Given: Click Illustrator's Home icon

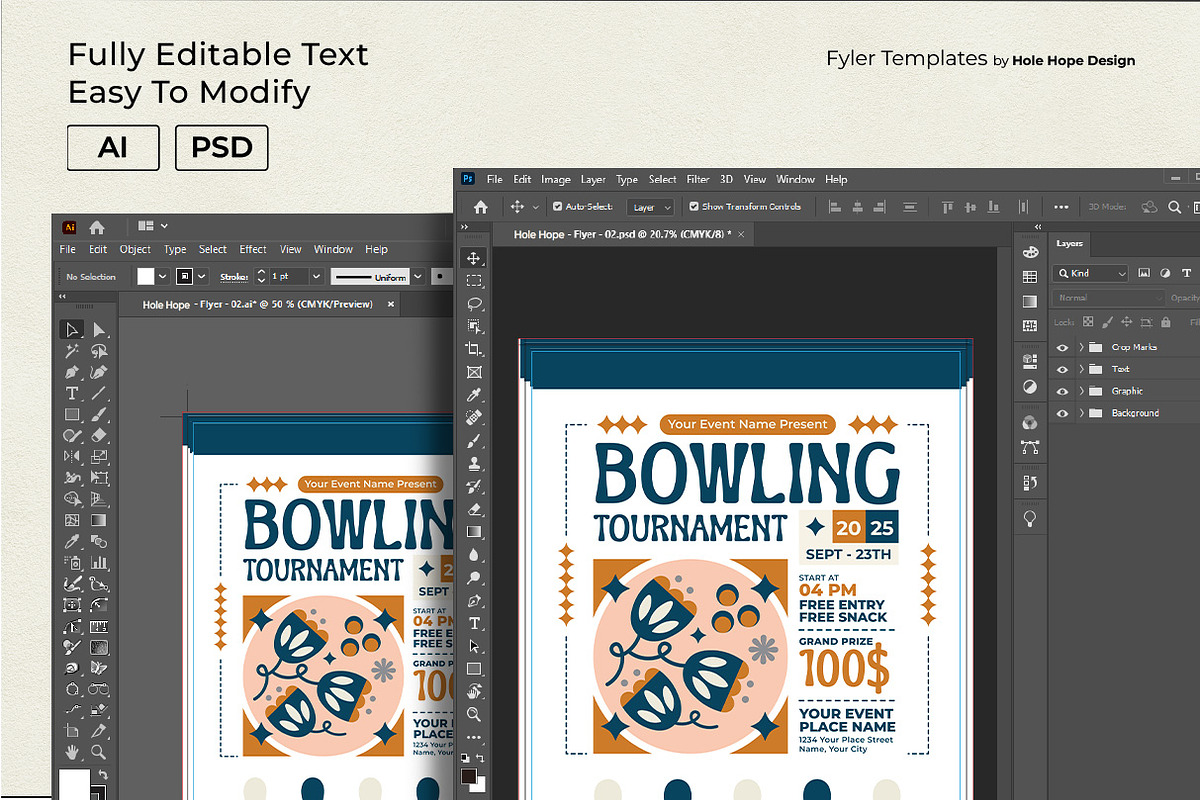Looking at the screenshot, I should 97,227.
